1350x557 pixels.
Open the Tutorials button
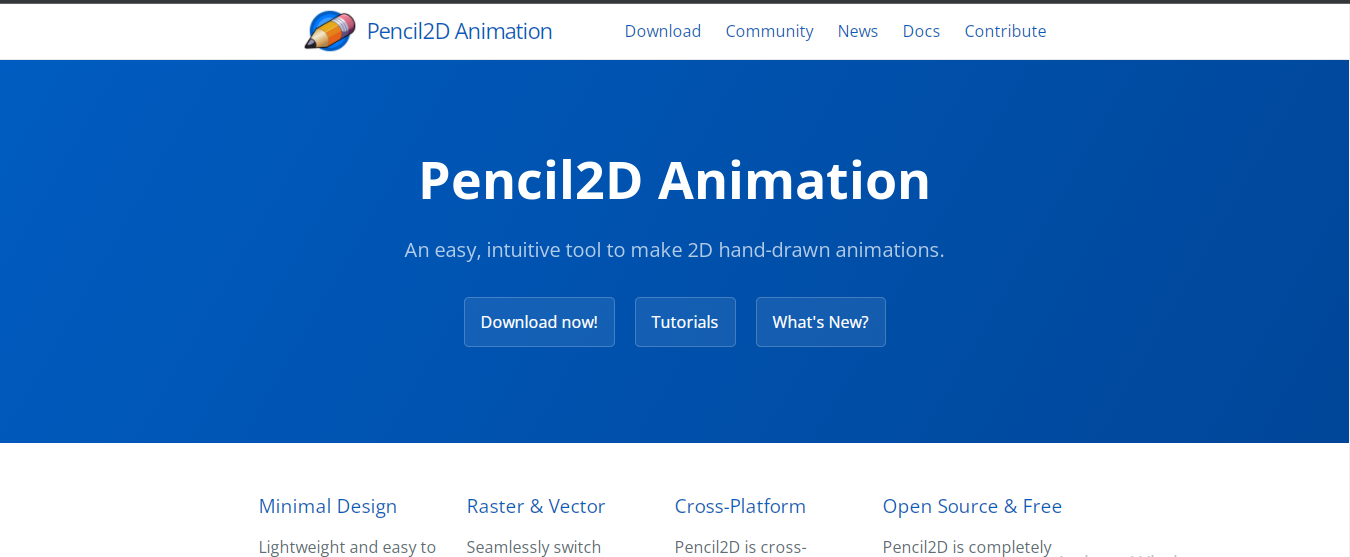tap(685, 322)
